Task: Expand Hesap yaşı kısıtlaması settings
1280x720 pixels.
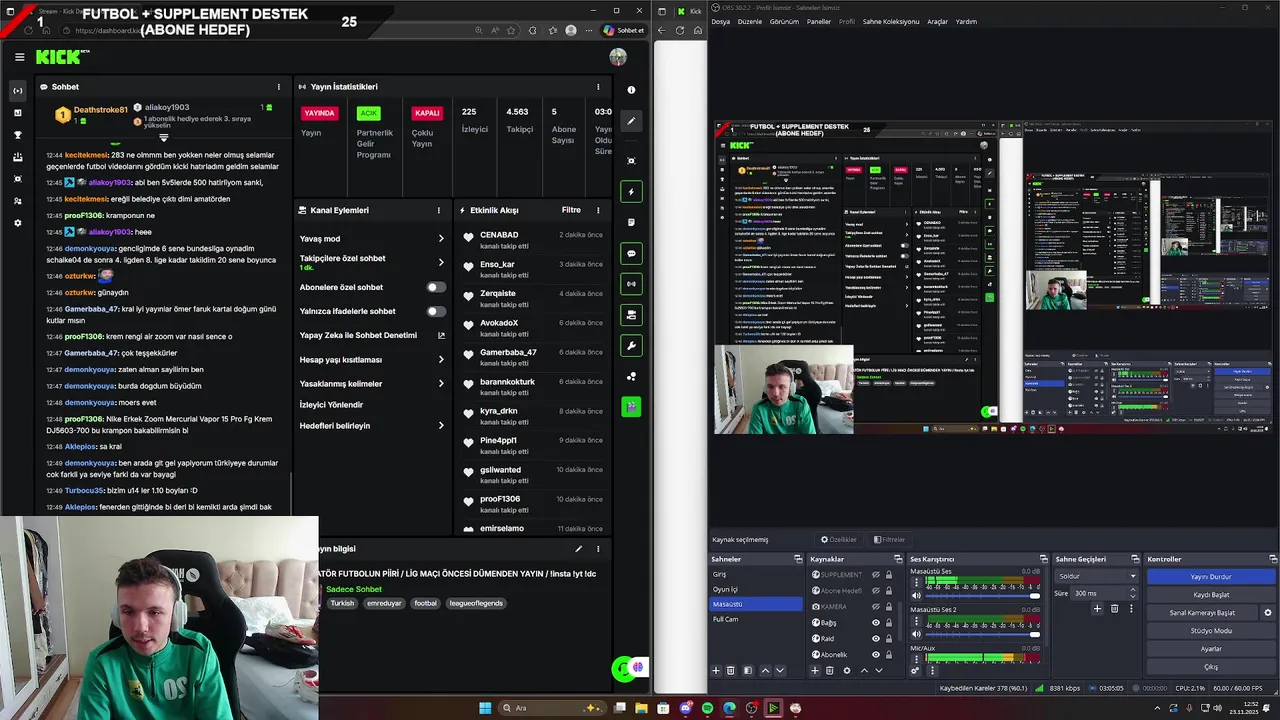Action: coord(441,359)
